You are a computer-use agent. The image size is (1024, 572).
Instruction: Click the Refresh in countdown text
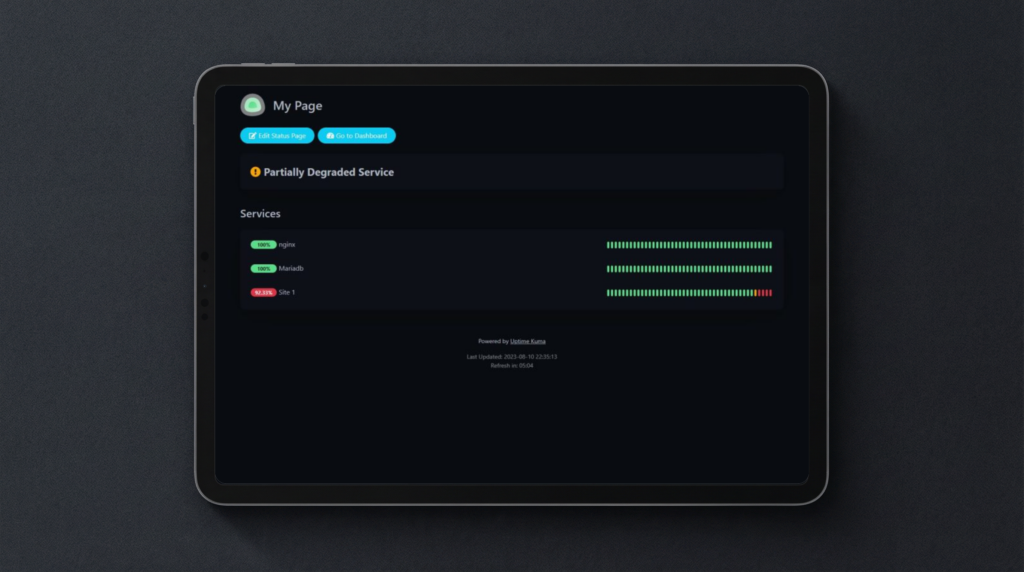(512, 366)
